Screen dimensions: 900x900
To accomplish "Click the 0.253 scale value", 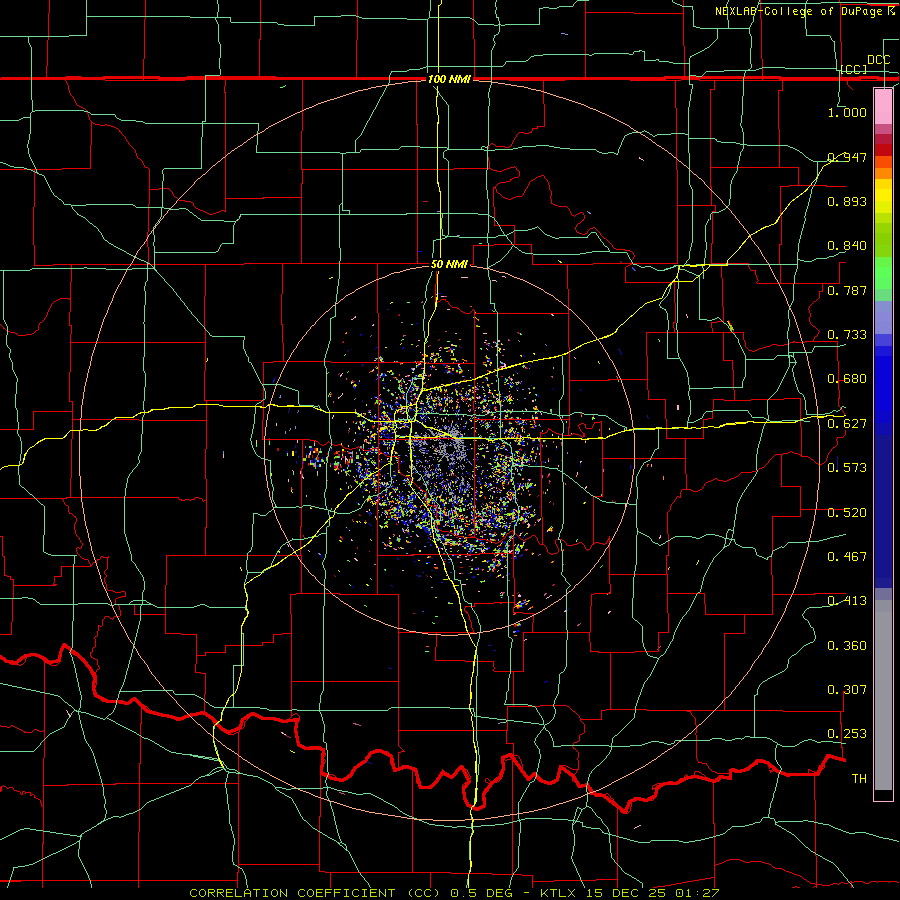I will (x=847, y=734).
